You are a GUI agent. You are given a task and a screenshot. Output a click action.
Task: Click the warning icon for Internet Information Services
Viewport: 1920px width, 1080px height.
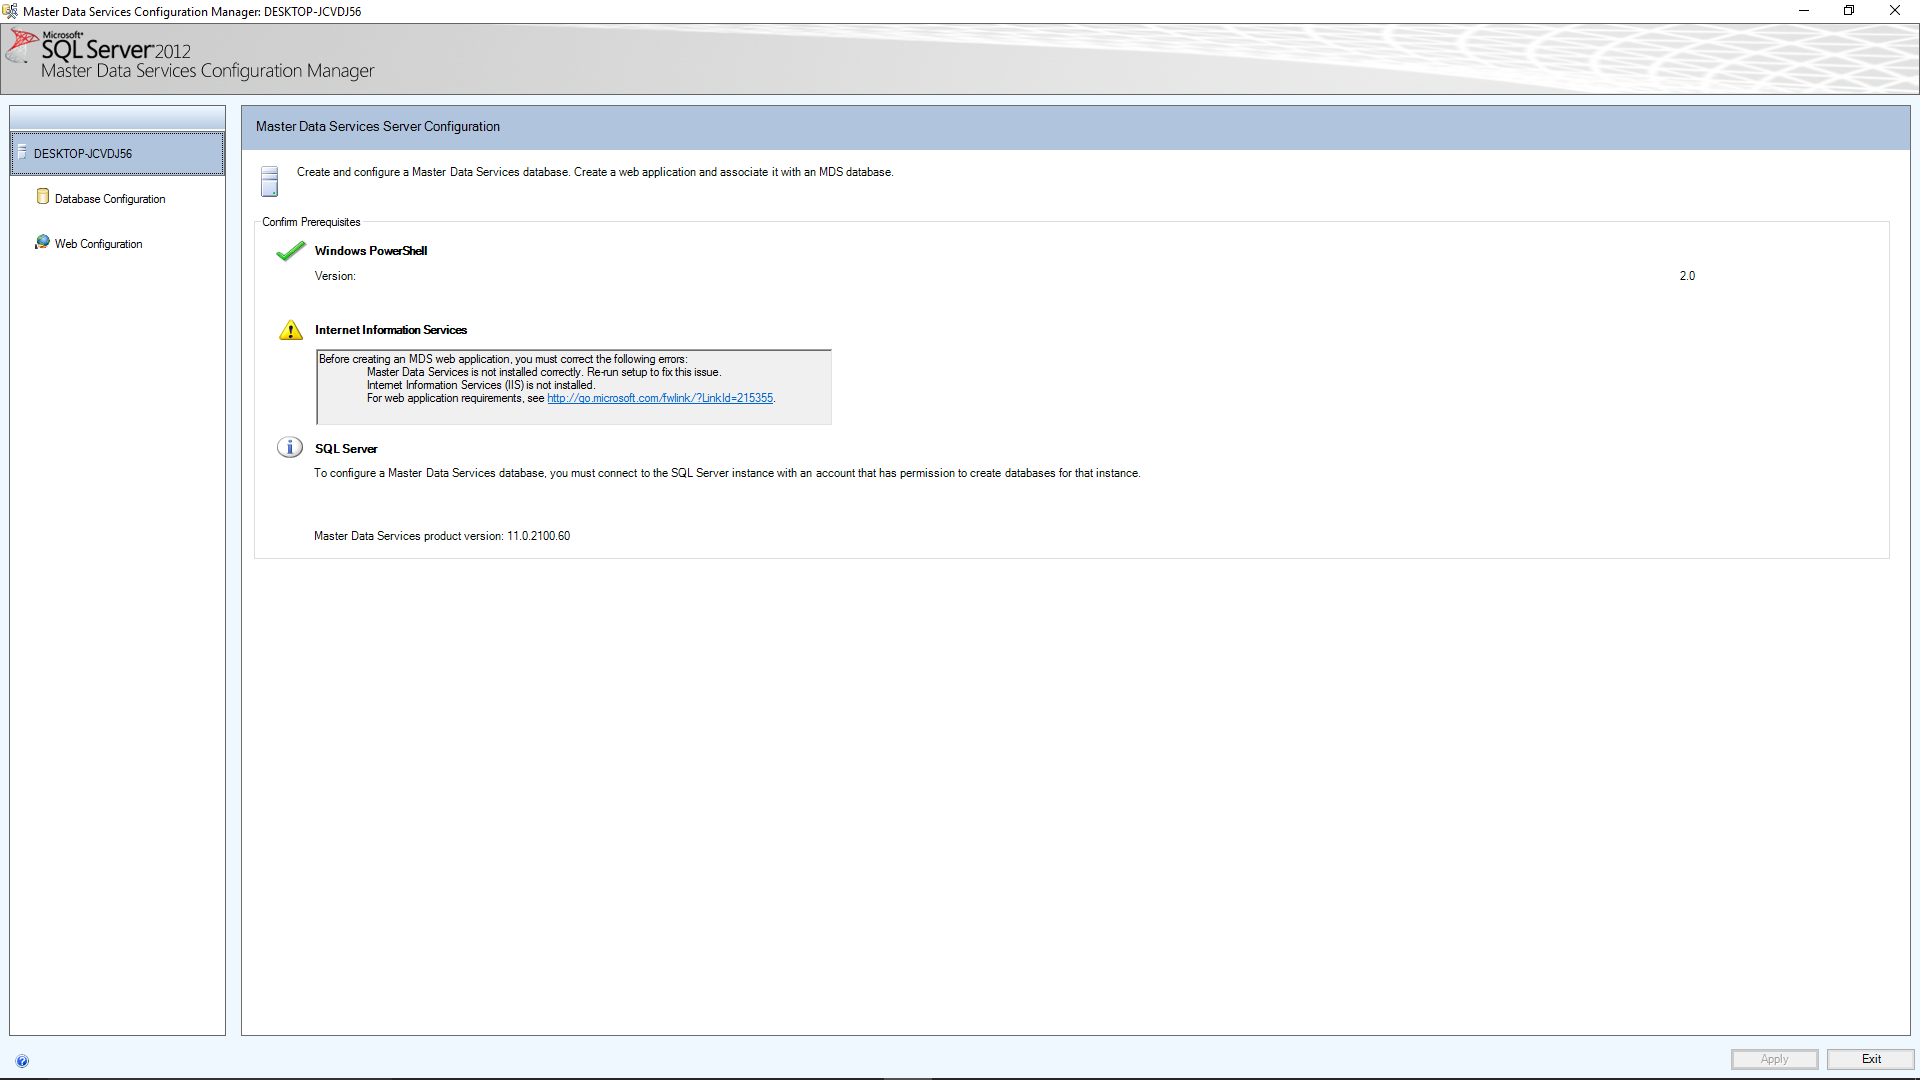point(291,330)
